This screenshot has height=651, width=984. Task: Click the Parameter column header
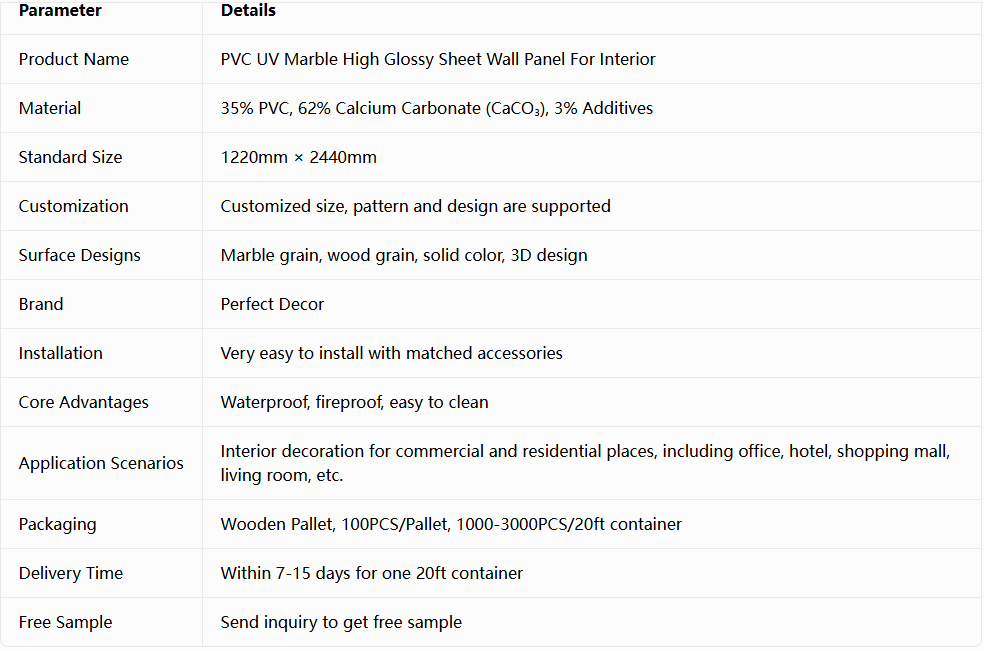click(60, 11)
